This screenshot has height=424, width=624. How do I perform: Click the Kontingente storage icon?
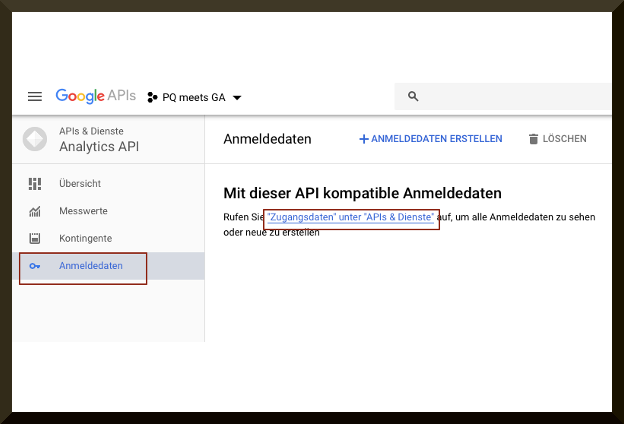coord(35,238)
